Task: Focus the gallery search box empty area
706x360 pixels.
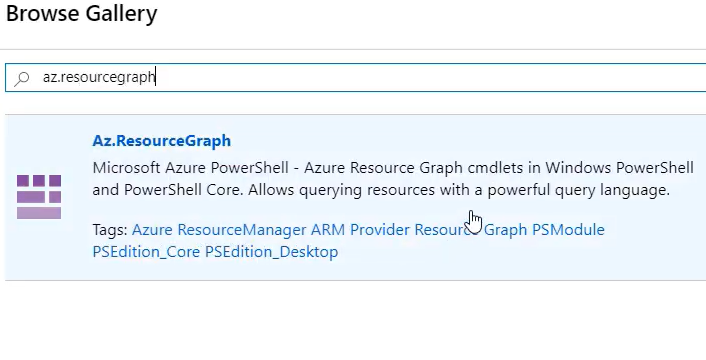Action: click(x=428, y=77)
